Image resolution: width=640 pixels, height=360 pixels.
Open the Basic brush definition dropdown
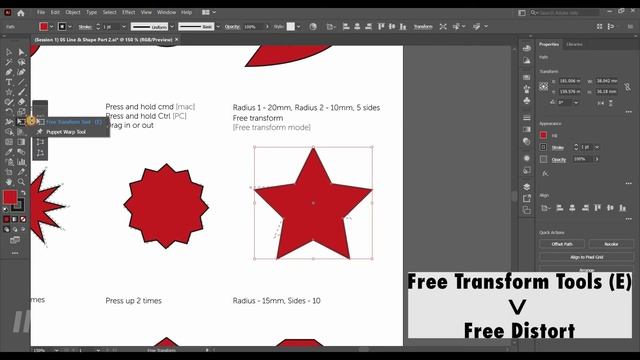tap(218, 27)
